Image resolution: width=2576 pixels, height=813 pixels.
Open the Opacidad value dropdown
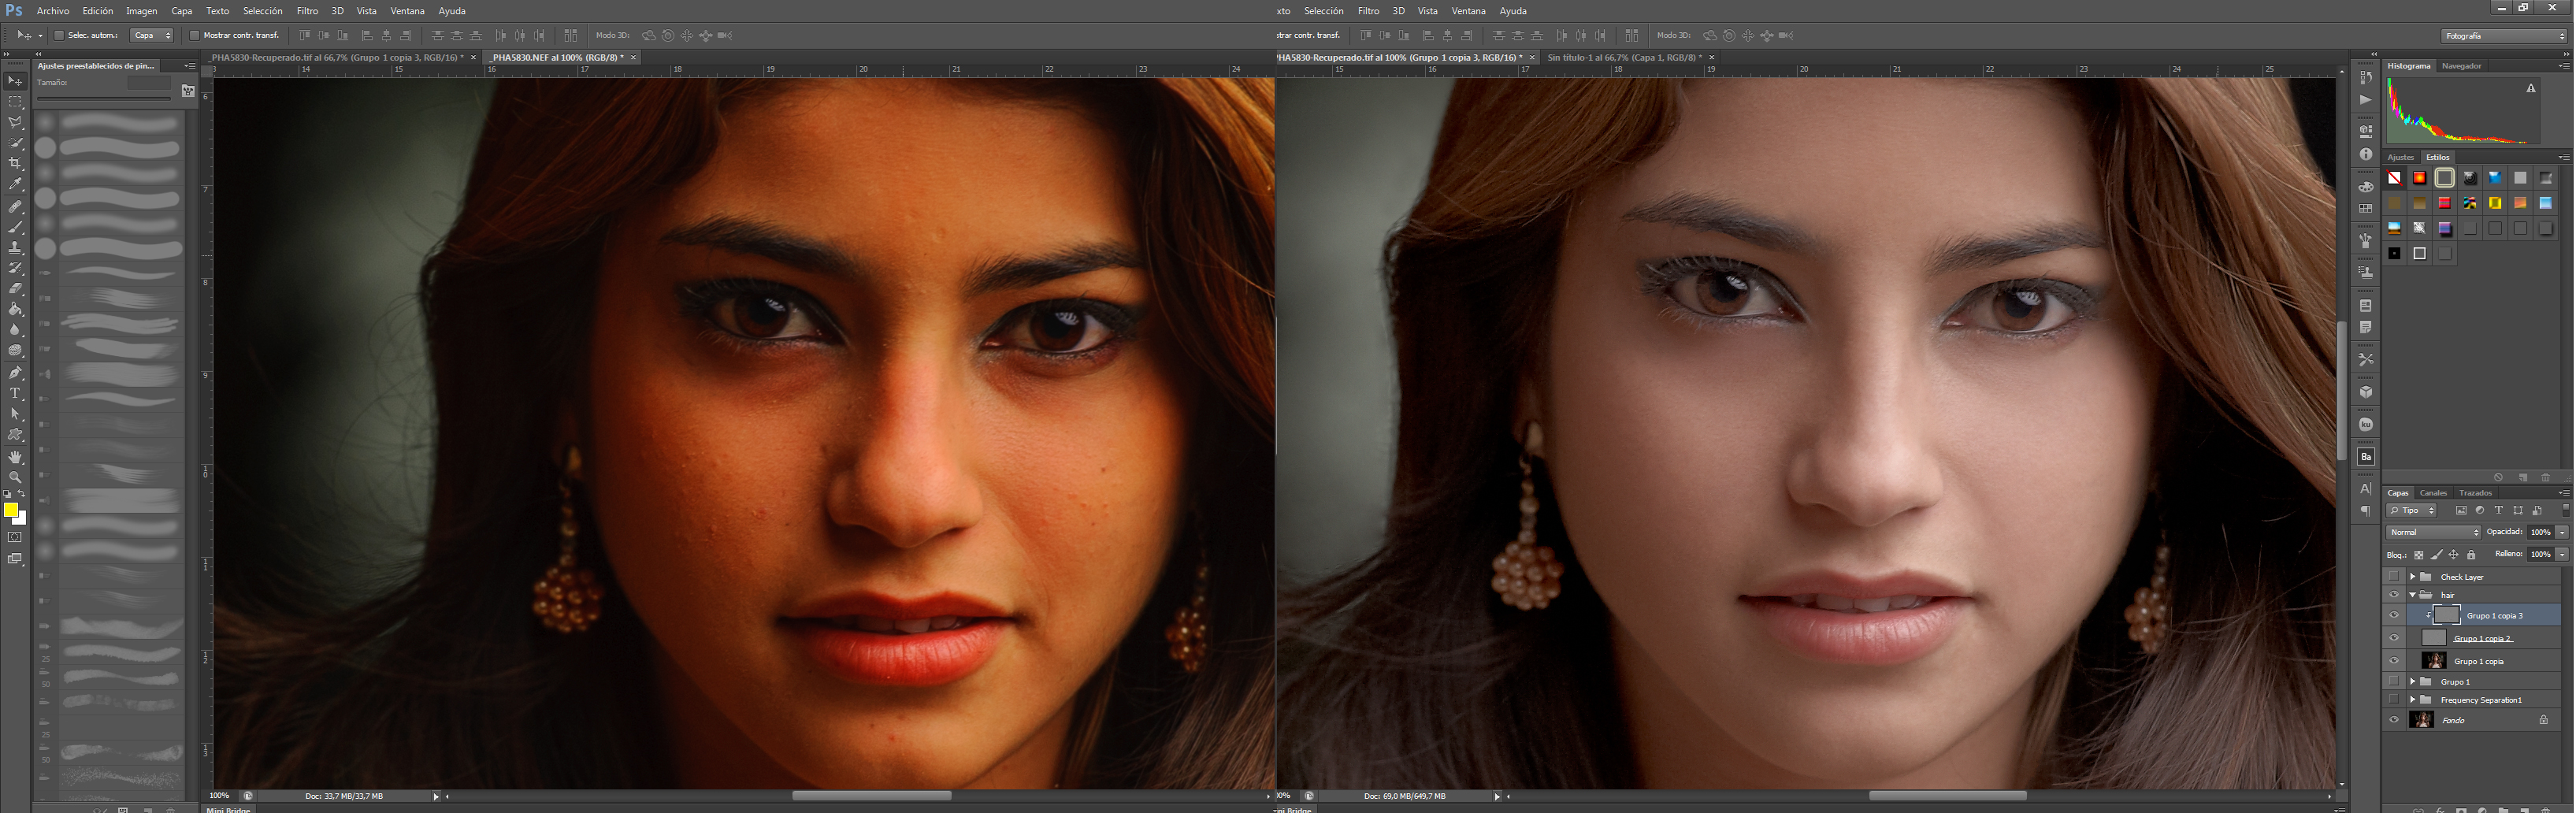coord(2561,533)
